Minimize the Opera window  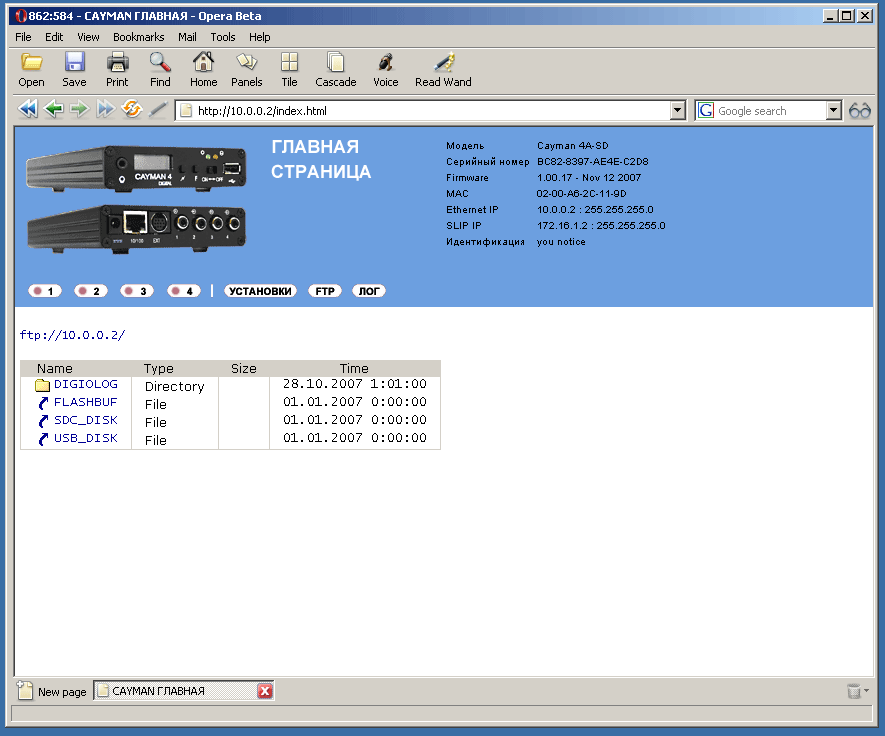pos(830,16)
